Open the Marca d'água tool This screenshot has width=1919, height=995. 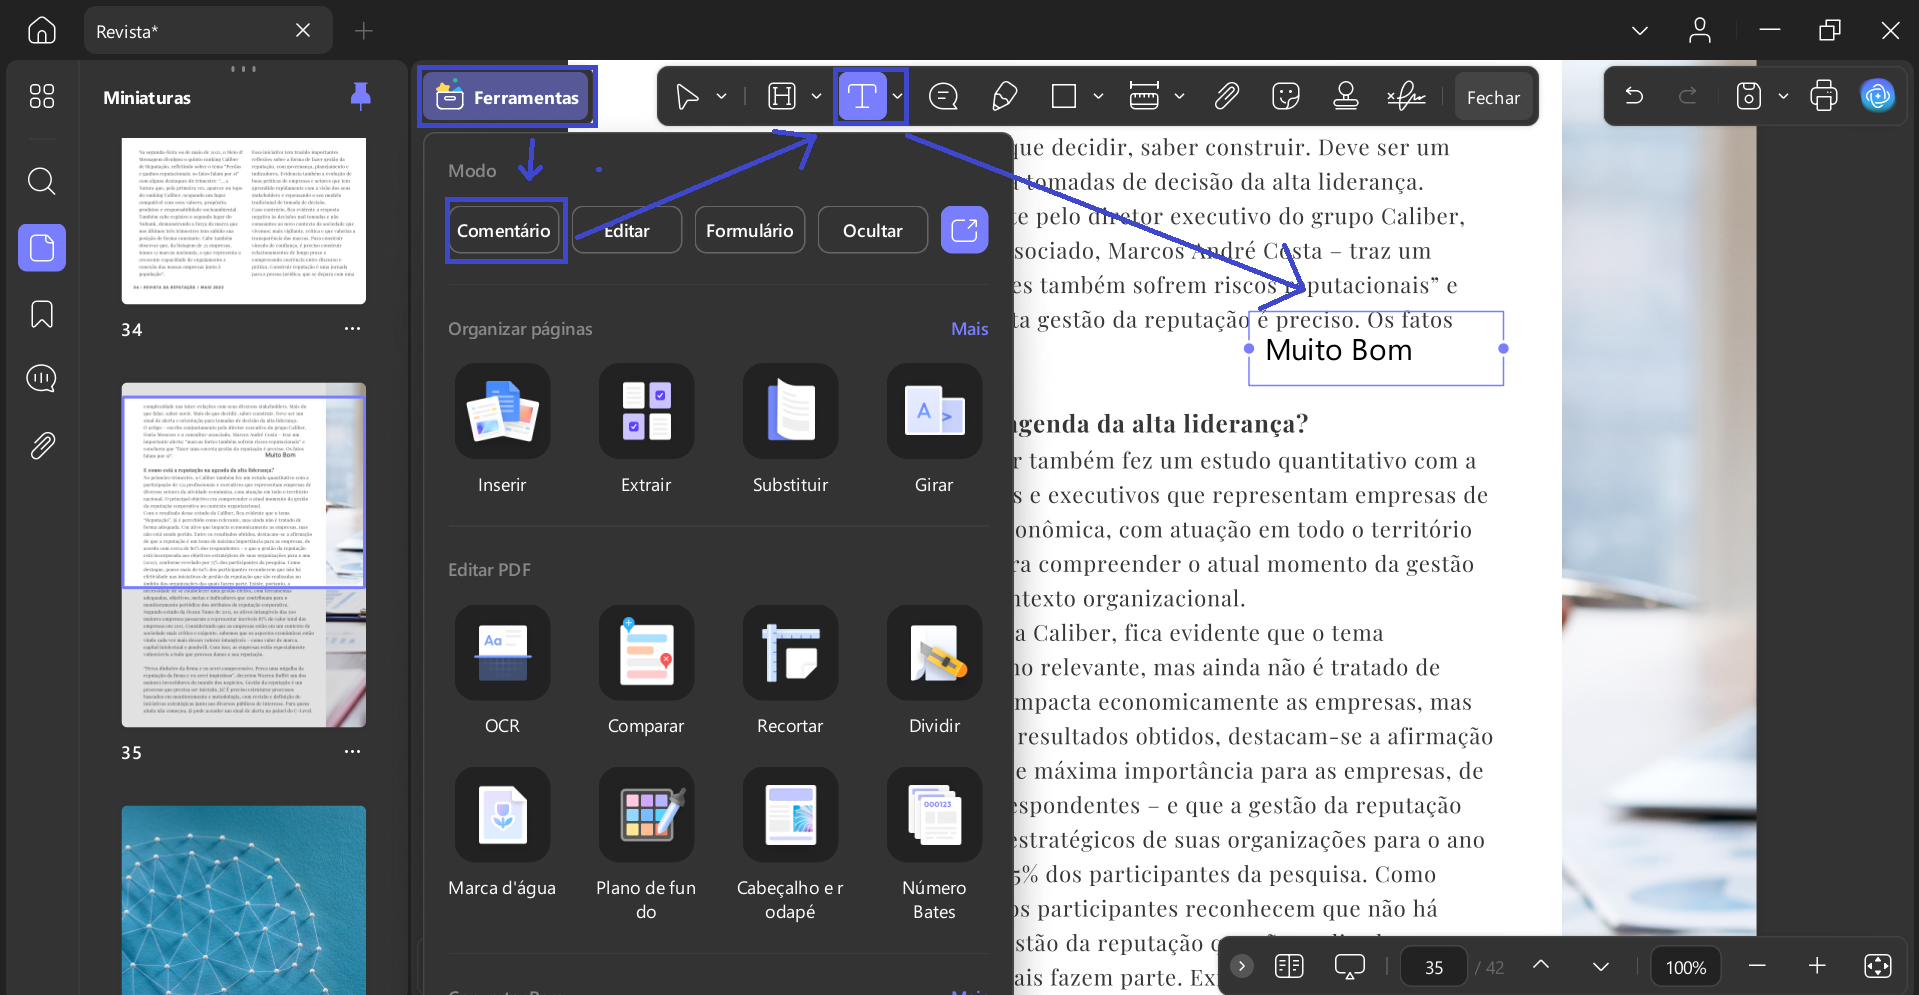[502, 834]
